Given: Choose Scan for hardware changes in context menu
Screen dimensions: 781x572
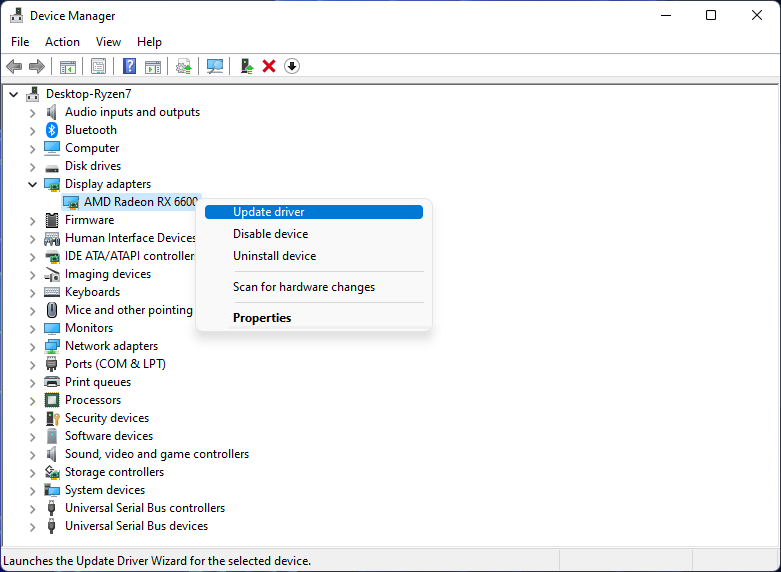Looking at the screenshot, I should [x=314, y=287].
